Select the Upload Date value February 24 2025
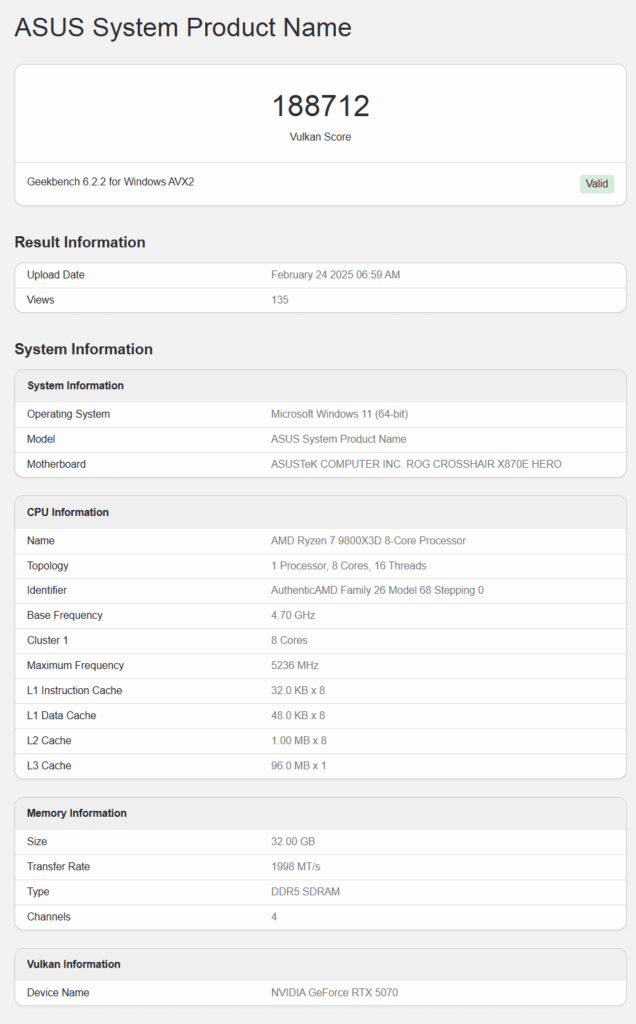Screen dimensions: 636x1024 point(336,275)
